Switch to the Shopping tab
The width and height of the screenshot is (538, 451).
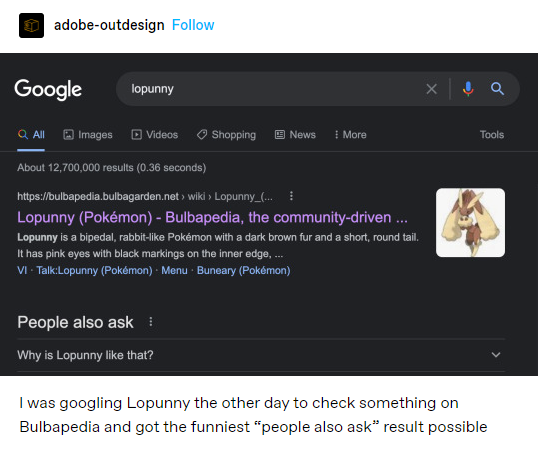[x=226, y=135]
